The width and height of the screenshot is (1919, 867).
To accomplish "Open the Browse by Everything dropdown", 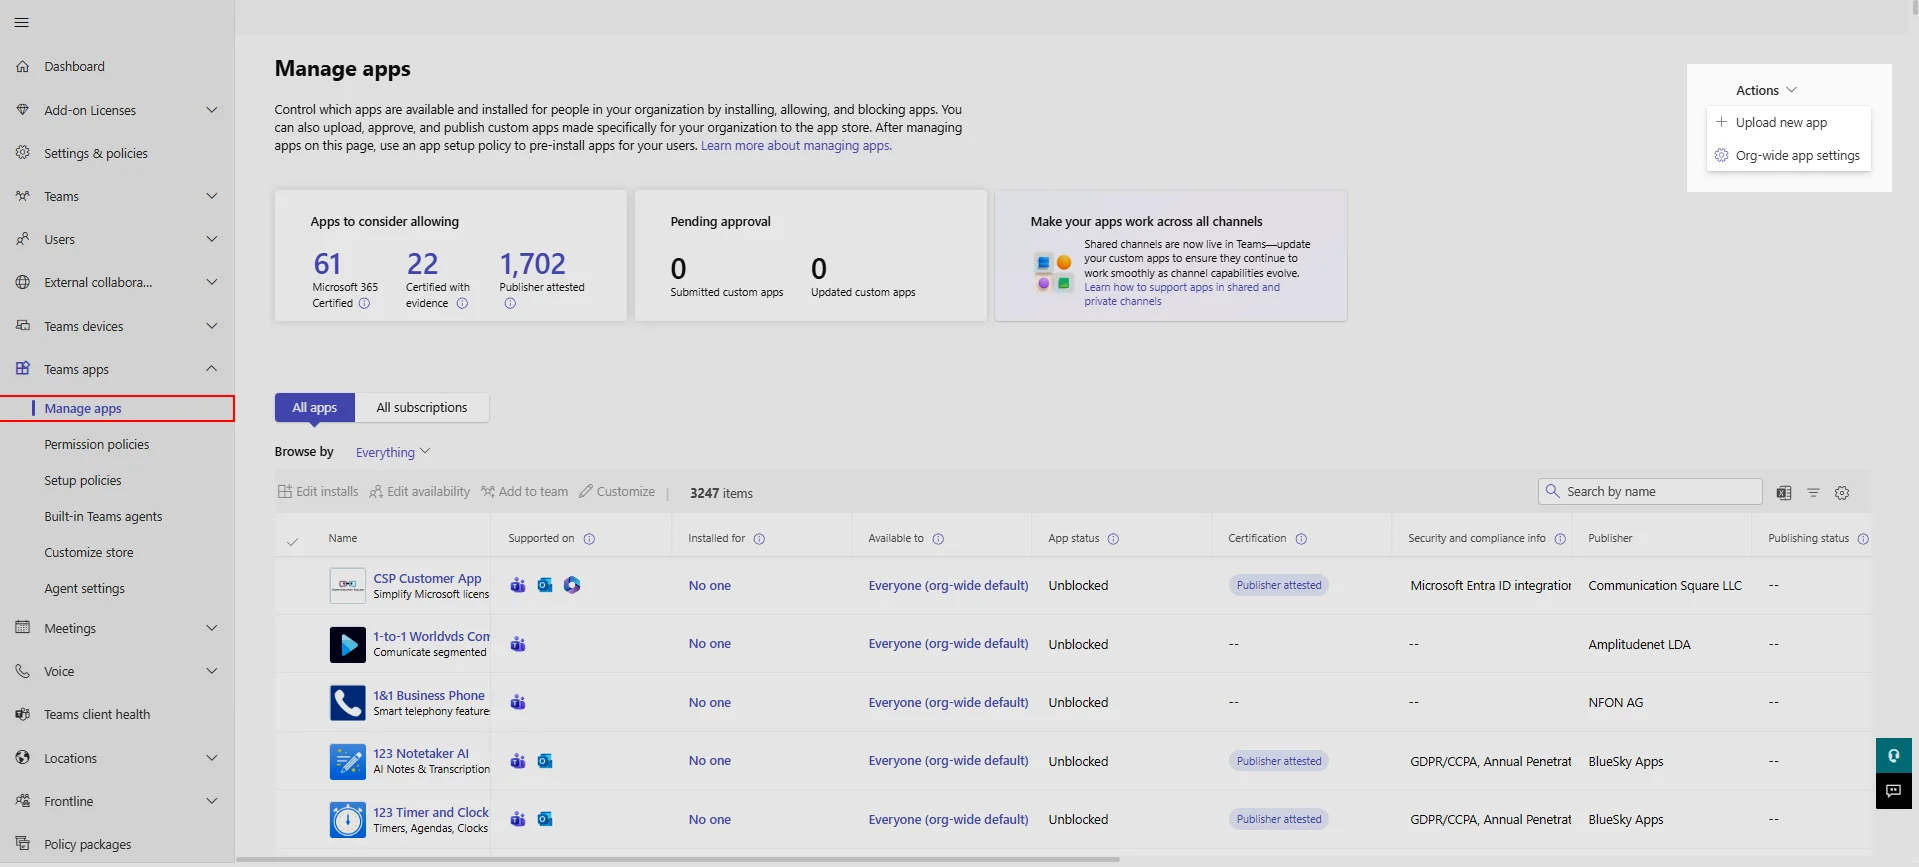I will click(x=393, y=452).
